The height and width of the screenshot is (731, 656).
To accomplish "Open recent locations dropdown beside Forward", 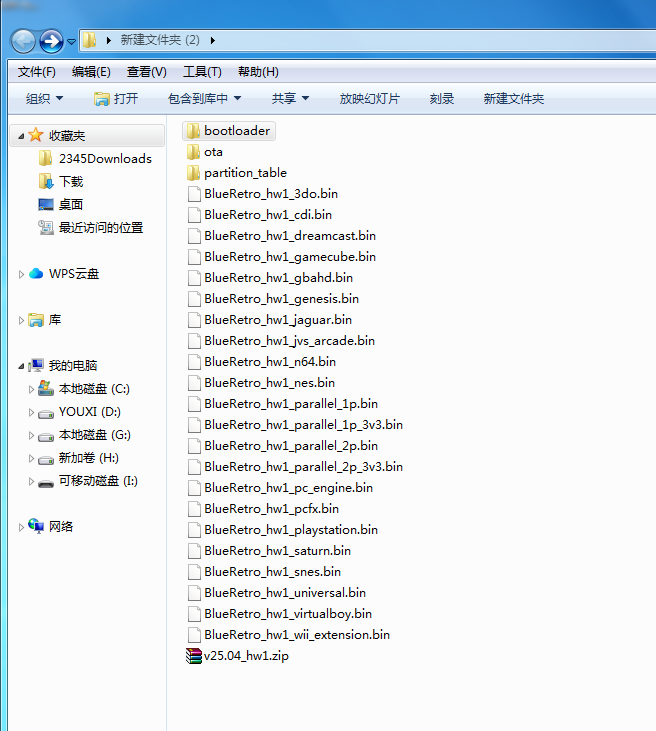I will (x=71, y=41).
